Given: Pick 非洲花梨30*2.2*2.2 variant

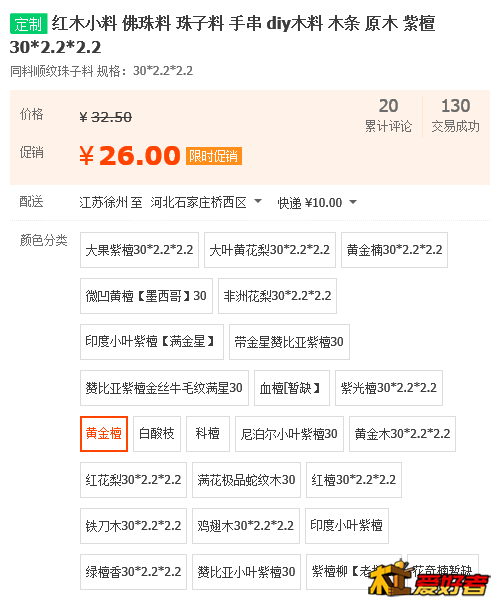Looking at the screenshot, I should pos(277,296).
